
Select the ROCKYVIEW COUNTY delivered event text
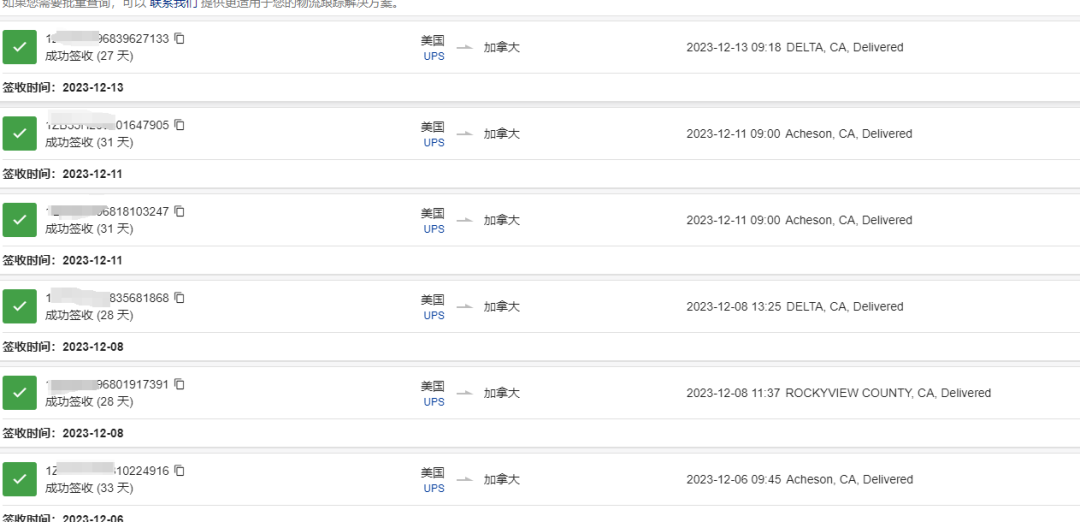[x=838, y=393]
